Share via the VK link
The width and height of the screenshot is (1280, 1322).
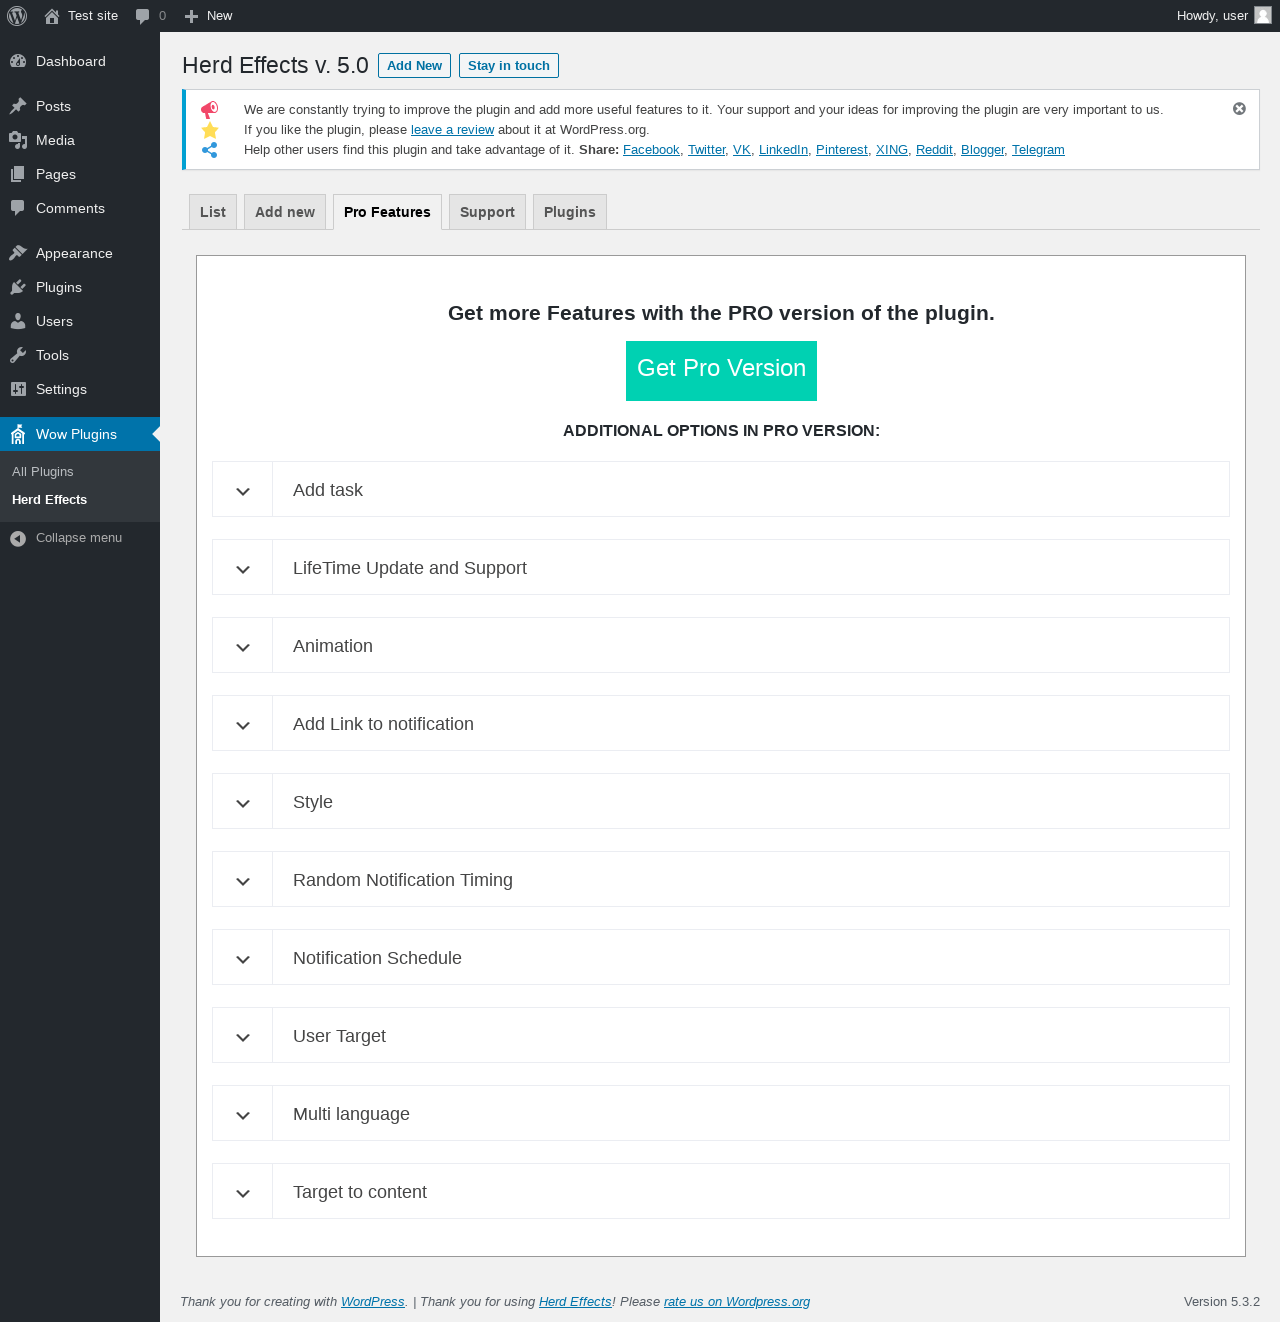[741, 150]
